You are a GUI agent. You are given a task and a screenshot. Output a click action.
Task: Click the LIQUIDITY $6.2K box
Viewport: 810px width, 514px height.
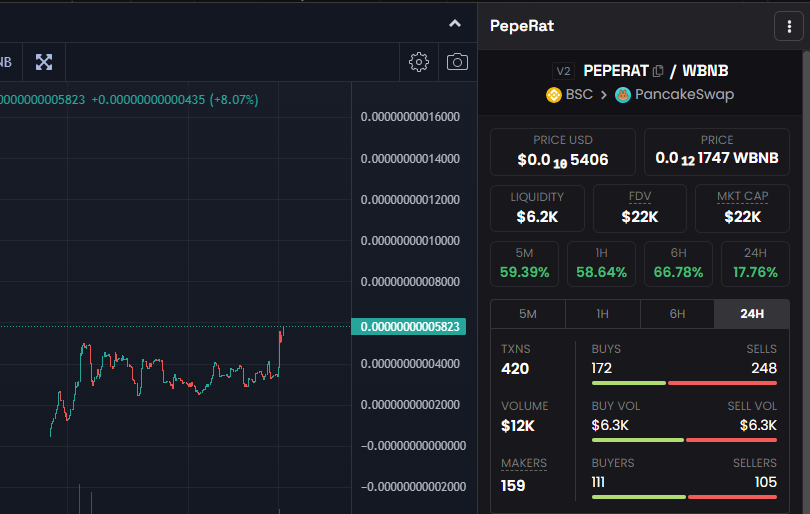tap(537, 208)
